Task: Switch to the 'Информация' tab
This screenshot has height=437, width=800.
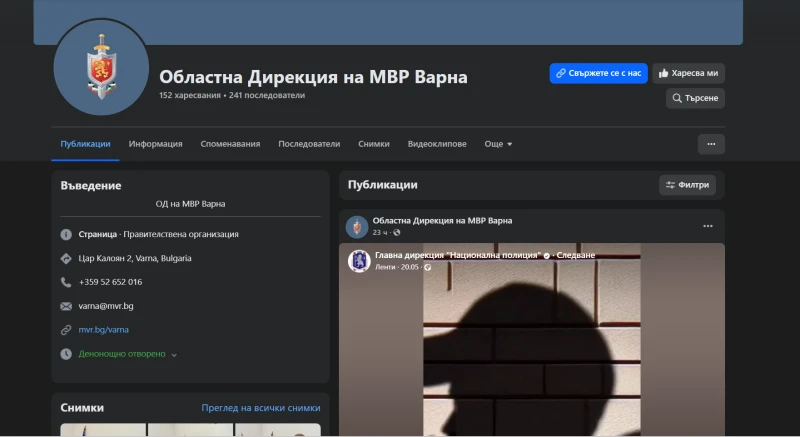Action: tap(155, 144)
